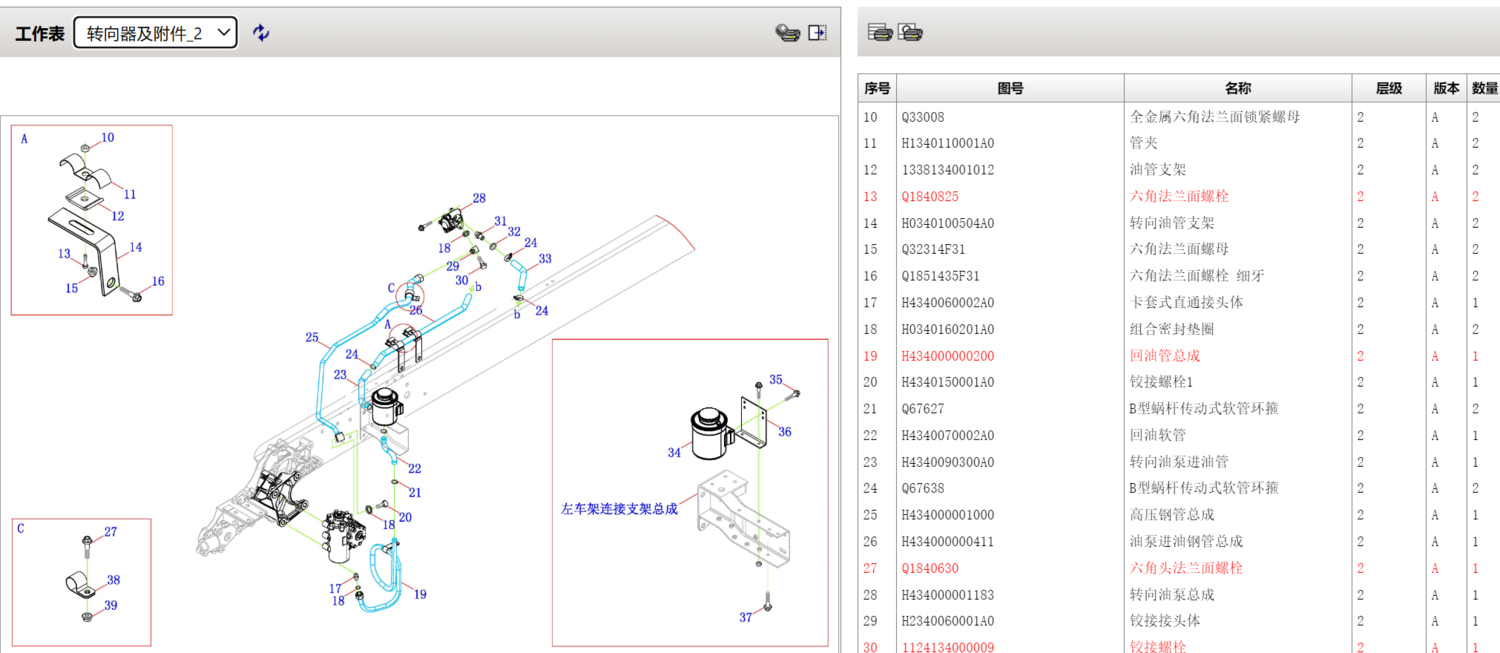Image resolution: width=1500 pixels, height=653 pixels.
Task: Click the print drawing preview icon
Action: 908,31
